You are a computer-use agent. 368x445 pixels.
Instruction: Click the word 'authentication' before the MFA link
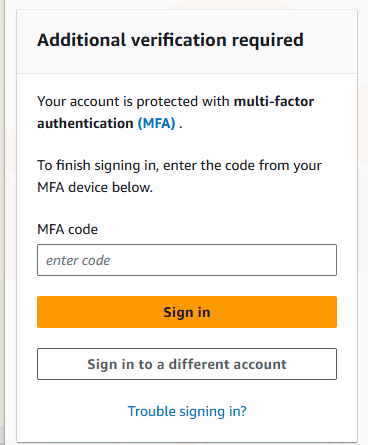pyautogui.click(x=85, y=123)
